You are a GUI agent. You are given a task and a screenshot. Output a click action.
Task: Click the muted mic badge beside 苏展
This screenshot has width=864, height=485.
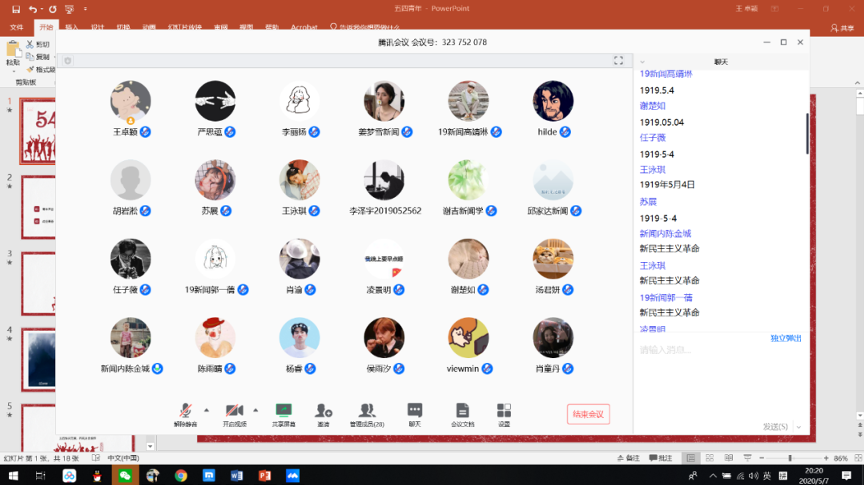click(226, 211)
